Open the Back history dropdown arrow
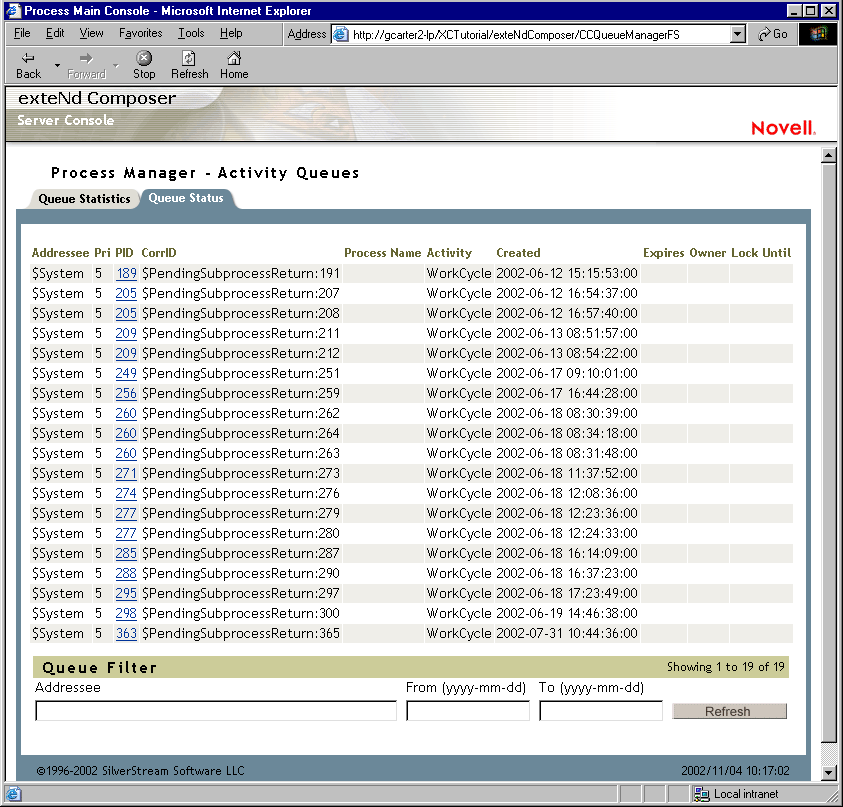843x807 pixels. [x=57, y=66]
